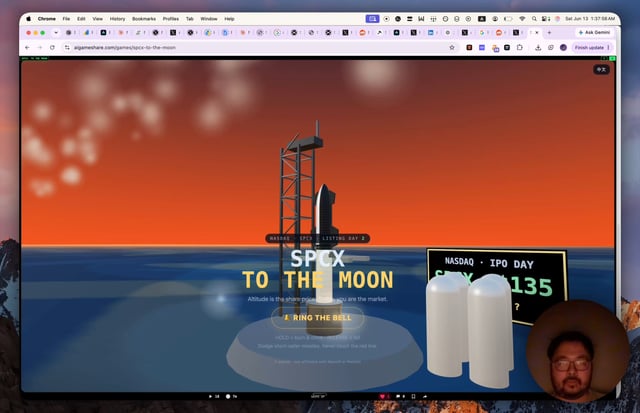This screenshot has height=413, width=640.
Task: Open Spotlight search in the menu bar
Action: [x=534, y=19]
